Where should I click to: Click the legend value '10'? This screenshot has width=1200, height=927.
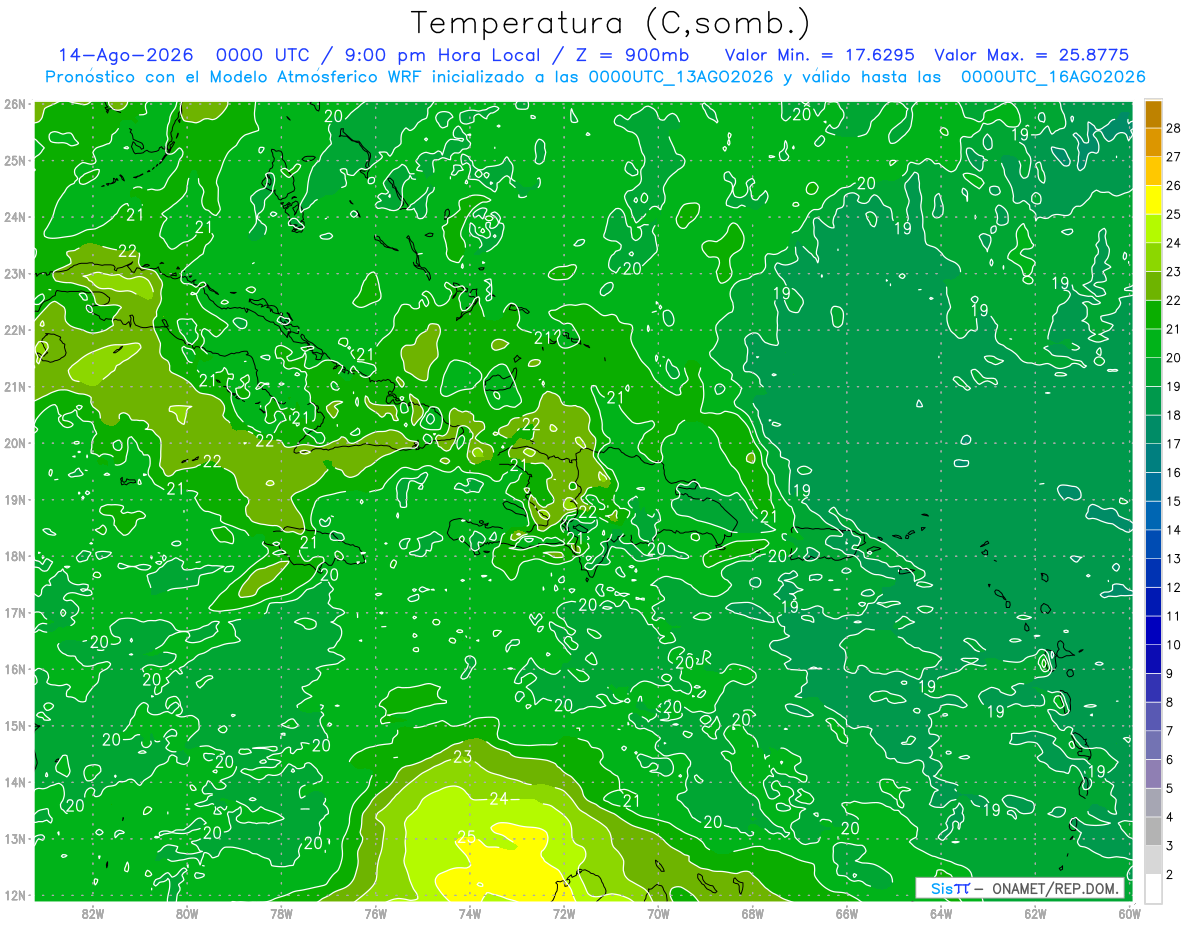coord(1174,645)
